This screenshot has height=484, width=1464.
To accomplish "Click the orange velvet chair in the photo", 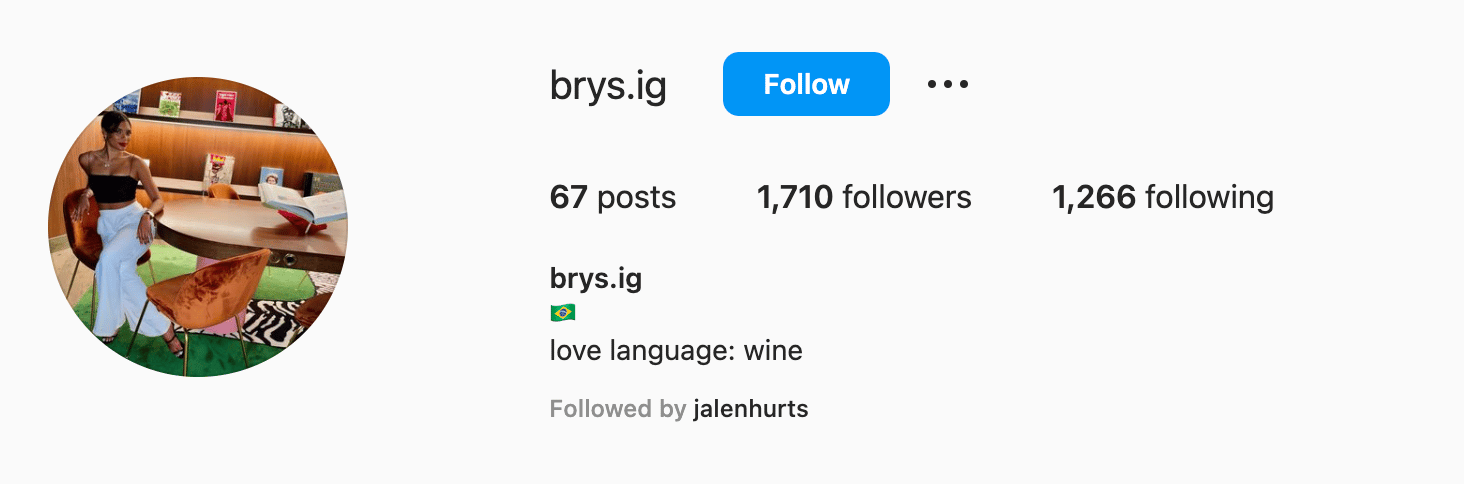I will [210, 295].
